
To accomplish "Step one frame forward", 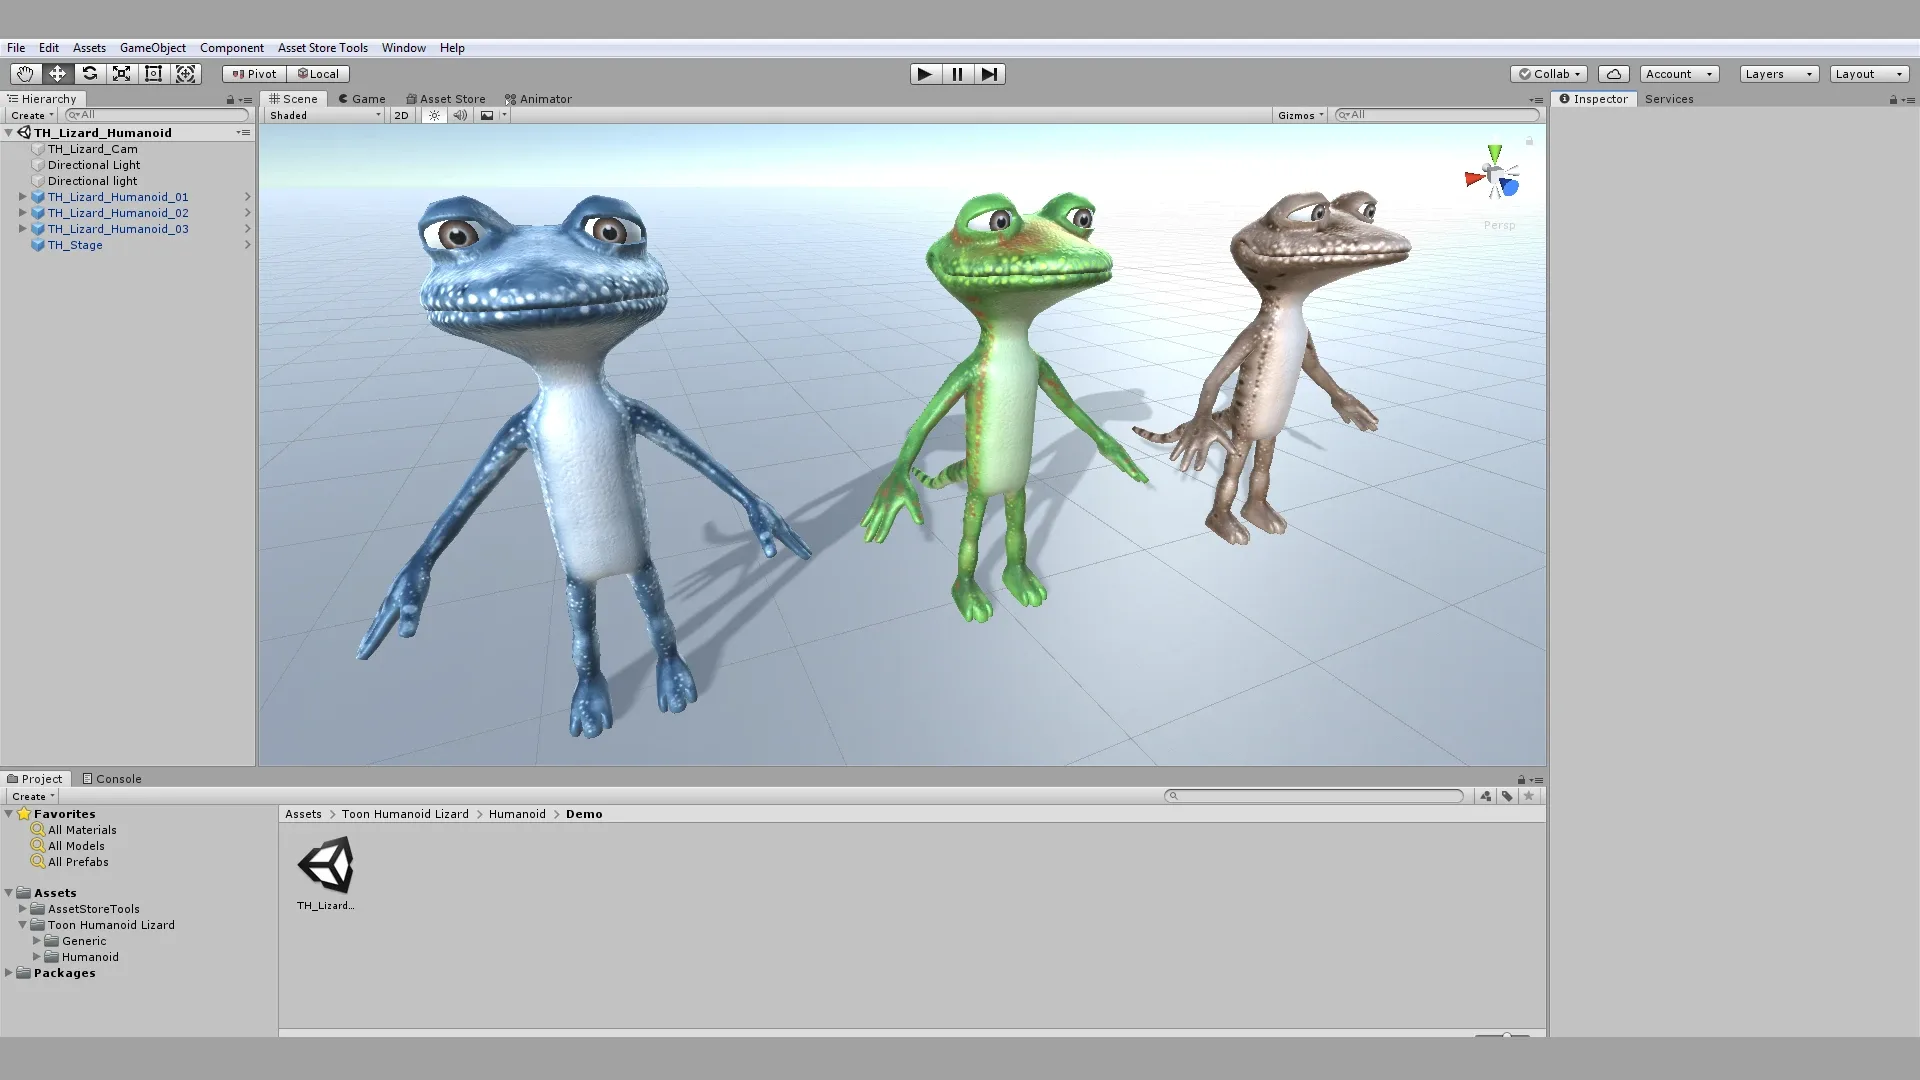I will (989, 74).
